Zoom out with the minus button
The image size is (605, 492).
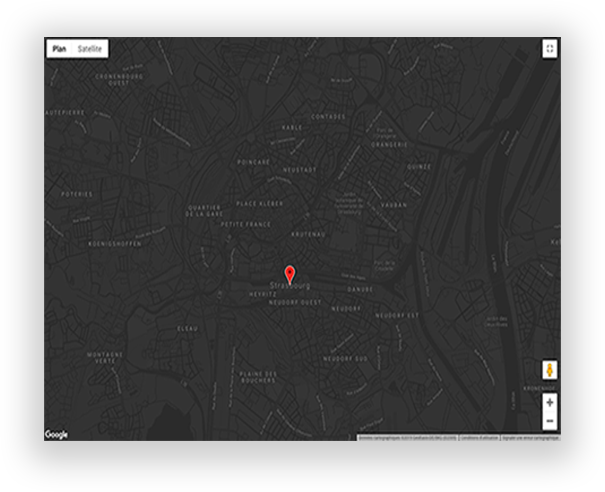pos(550,421)
